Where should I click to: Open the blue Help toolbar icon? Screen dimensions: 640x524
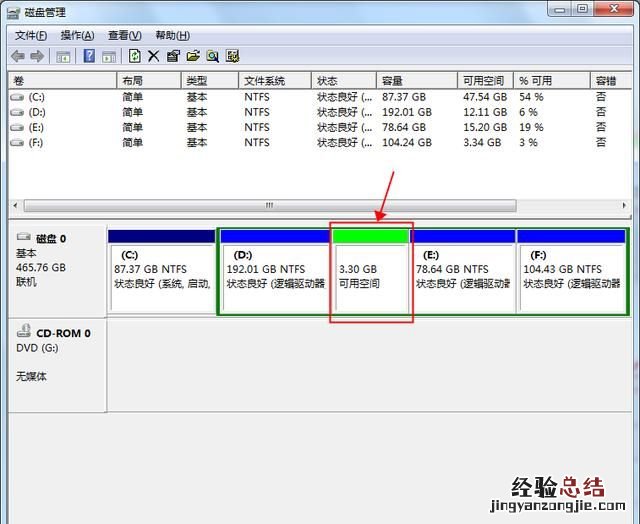(89, 56)
